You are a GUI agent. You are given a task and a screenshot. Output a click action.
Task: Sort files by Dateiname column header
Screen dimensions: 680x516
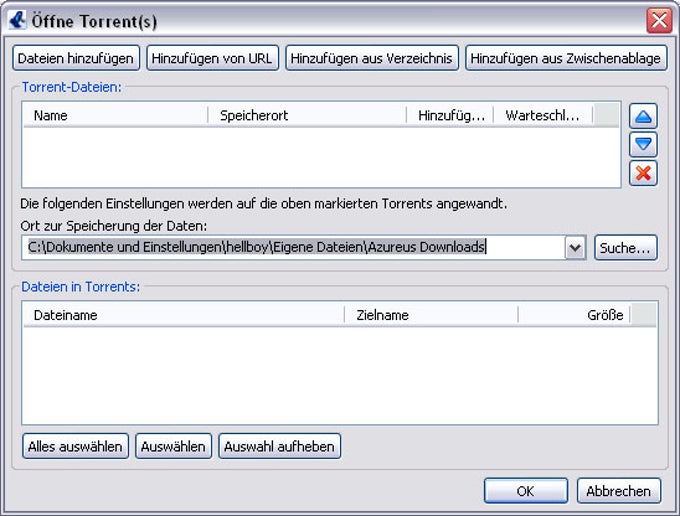click(x=183, y=315)
